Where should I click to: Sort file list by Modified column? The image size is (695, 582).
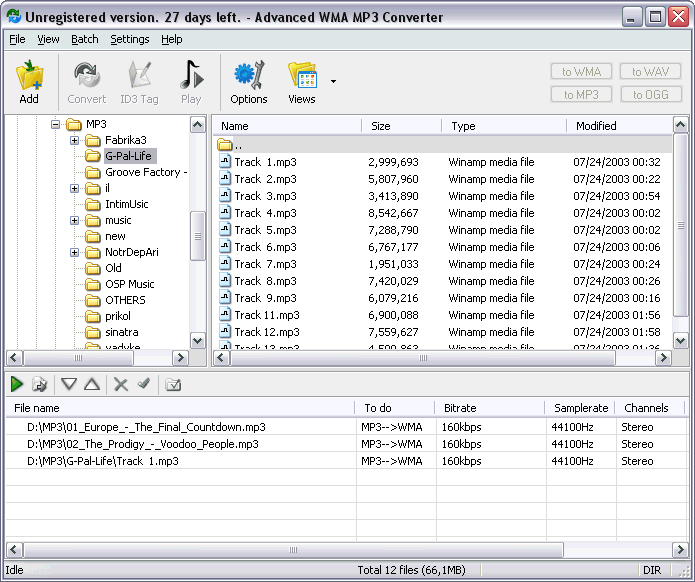coord(620,126)
